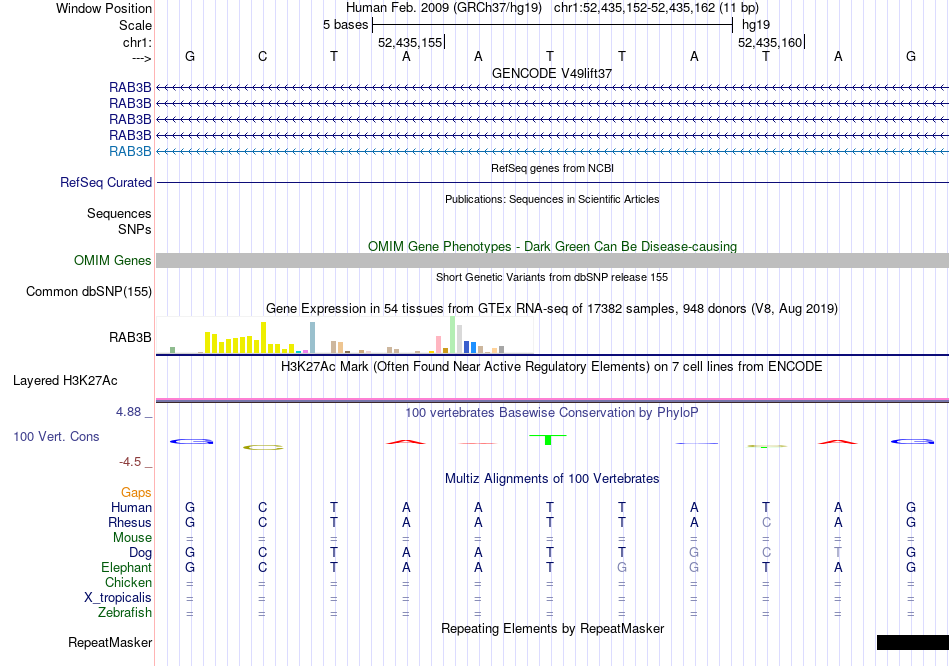Select the Chicken alignment row label
This screenshot has width=950, height=666.
[128, 582]
